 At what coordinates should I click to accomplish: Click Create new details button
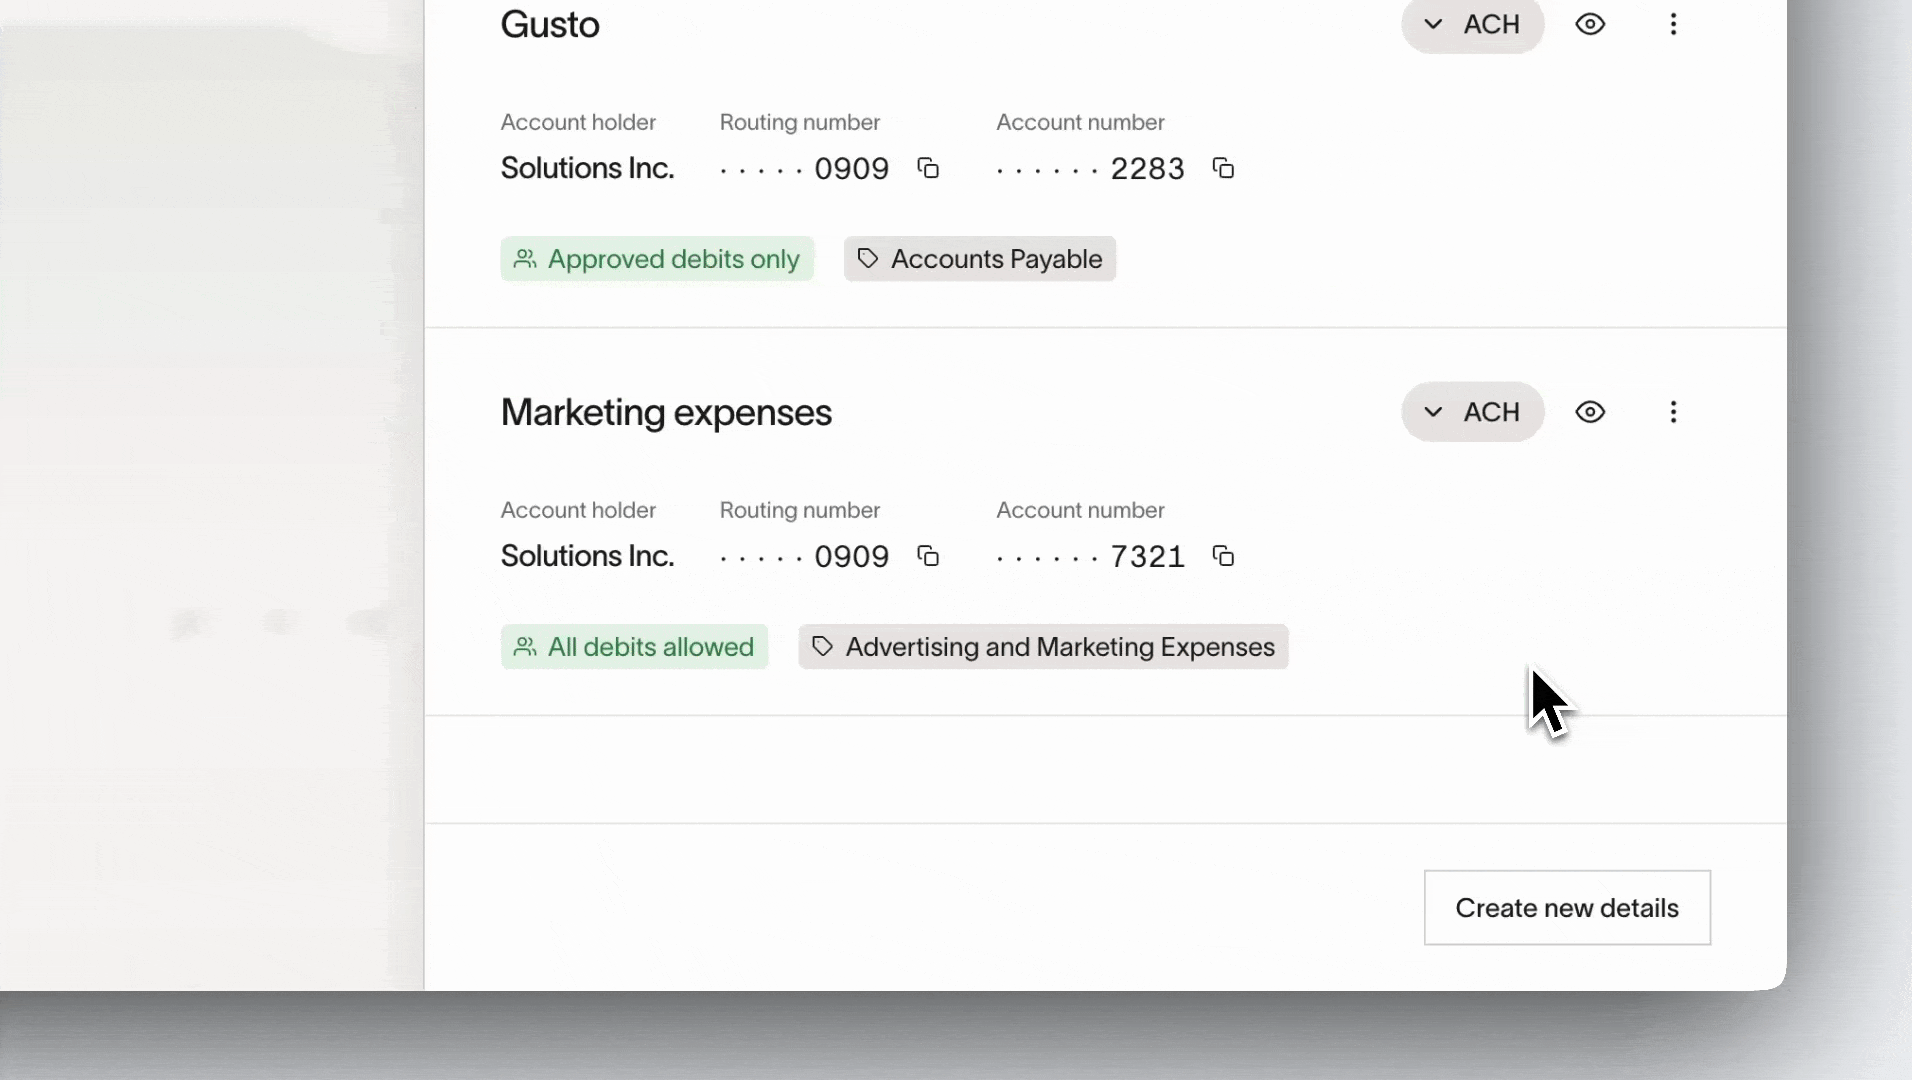pos(1567,908)
